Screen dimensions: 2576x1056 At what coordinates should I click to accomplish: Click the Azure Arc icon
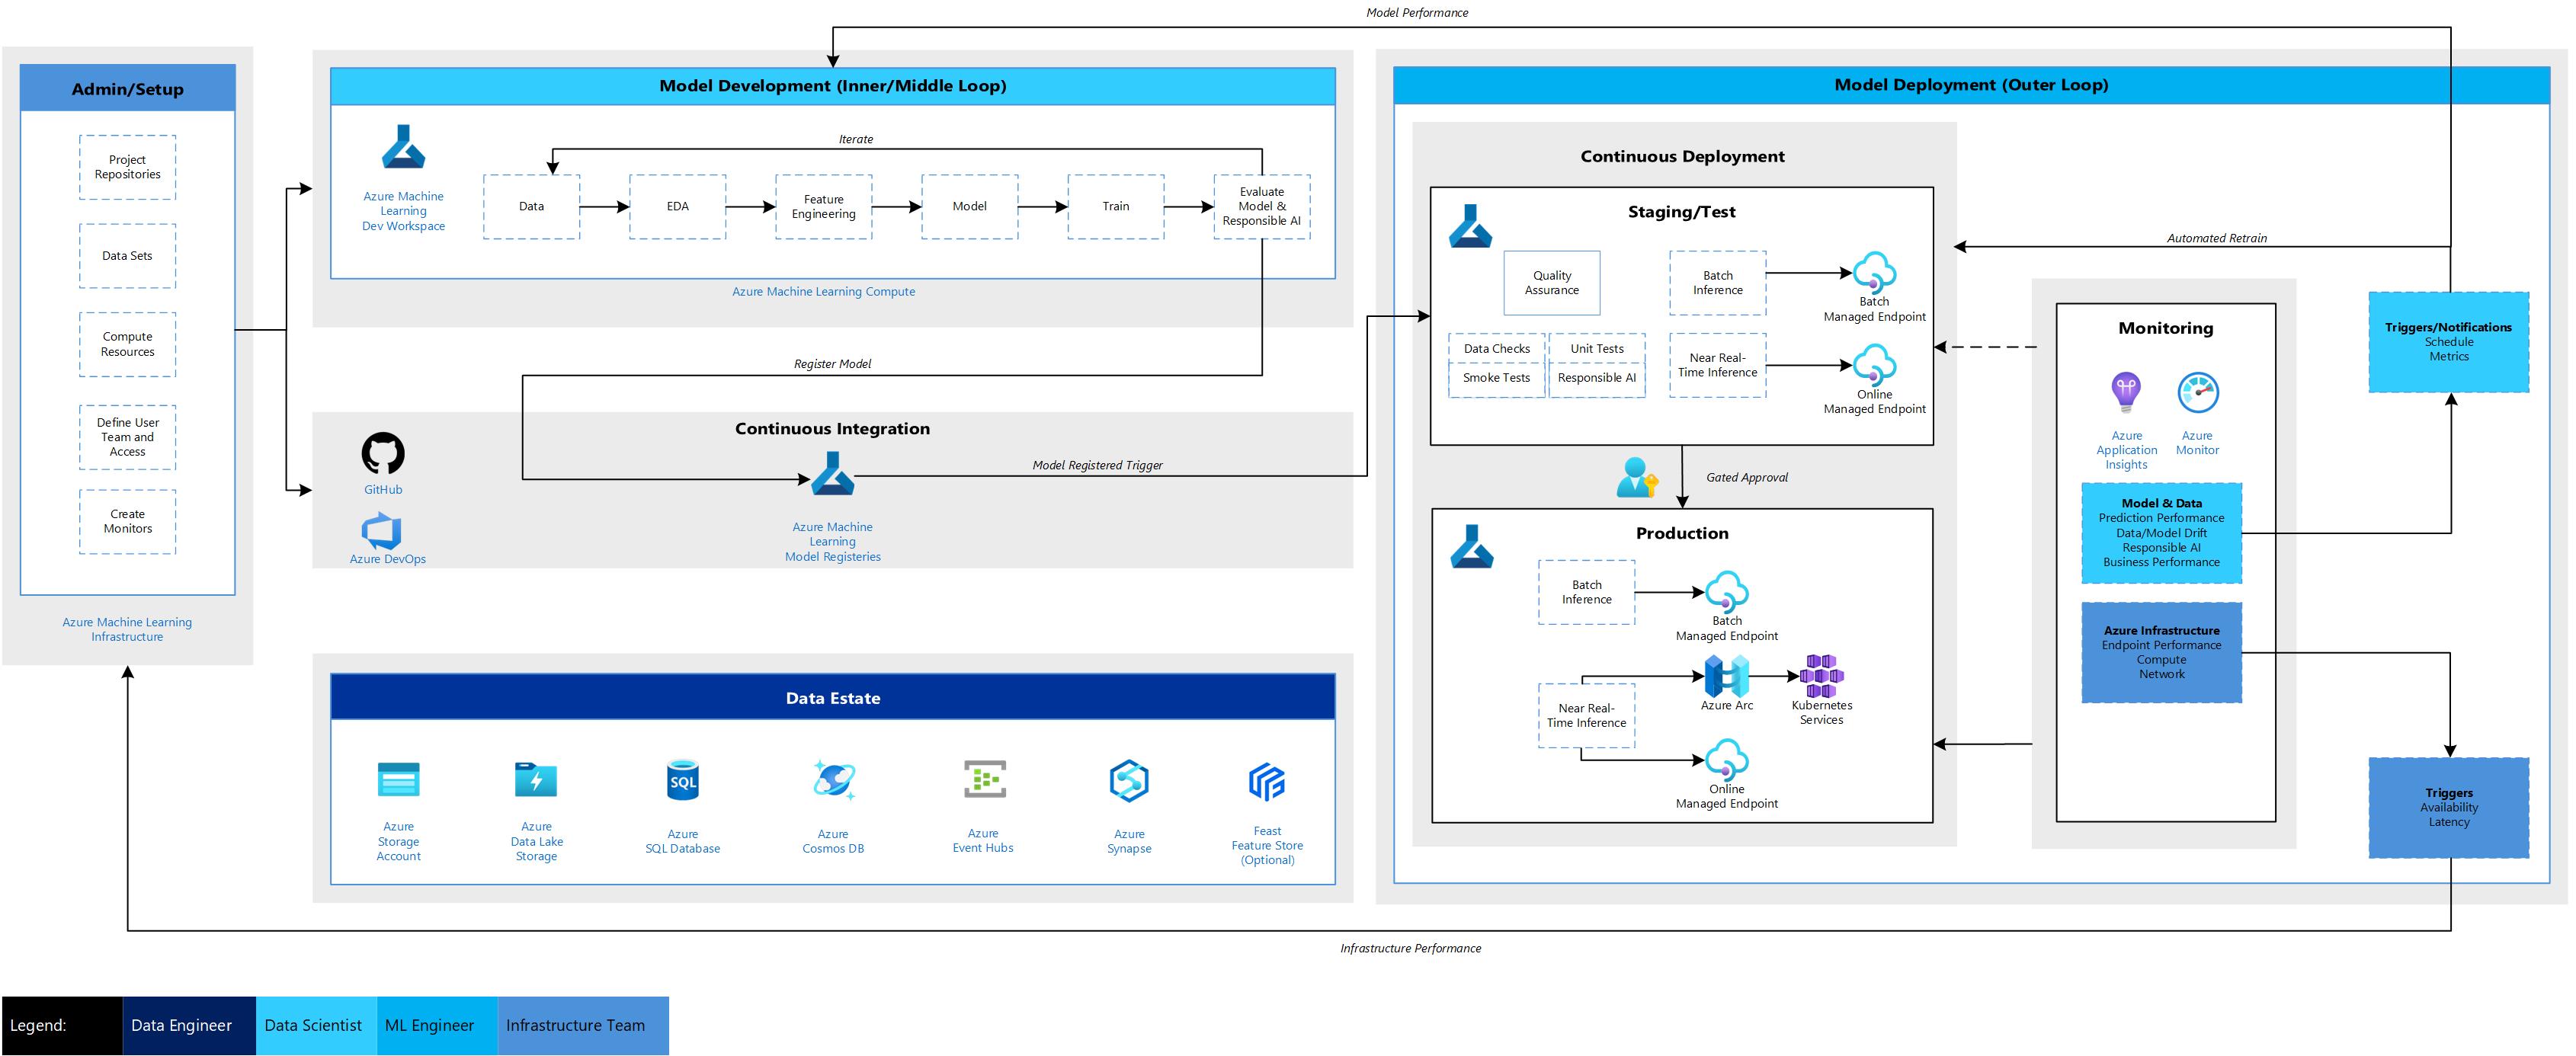[1727, 677]
